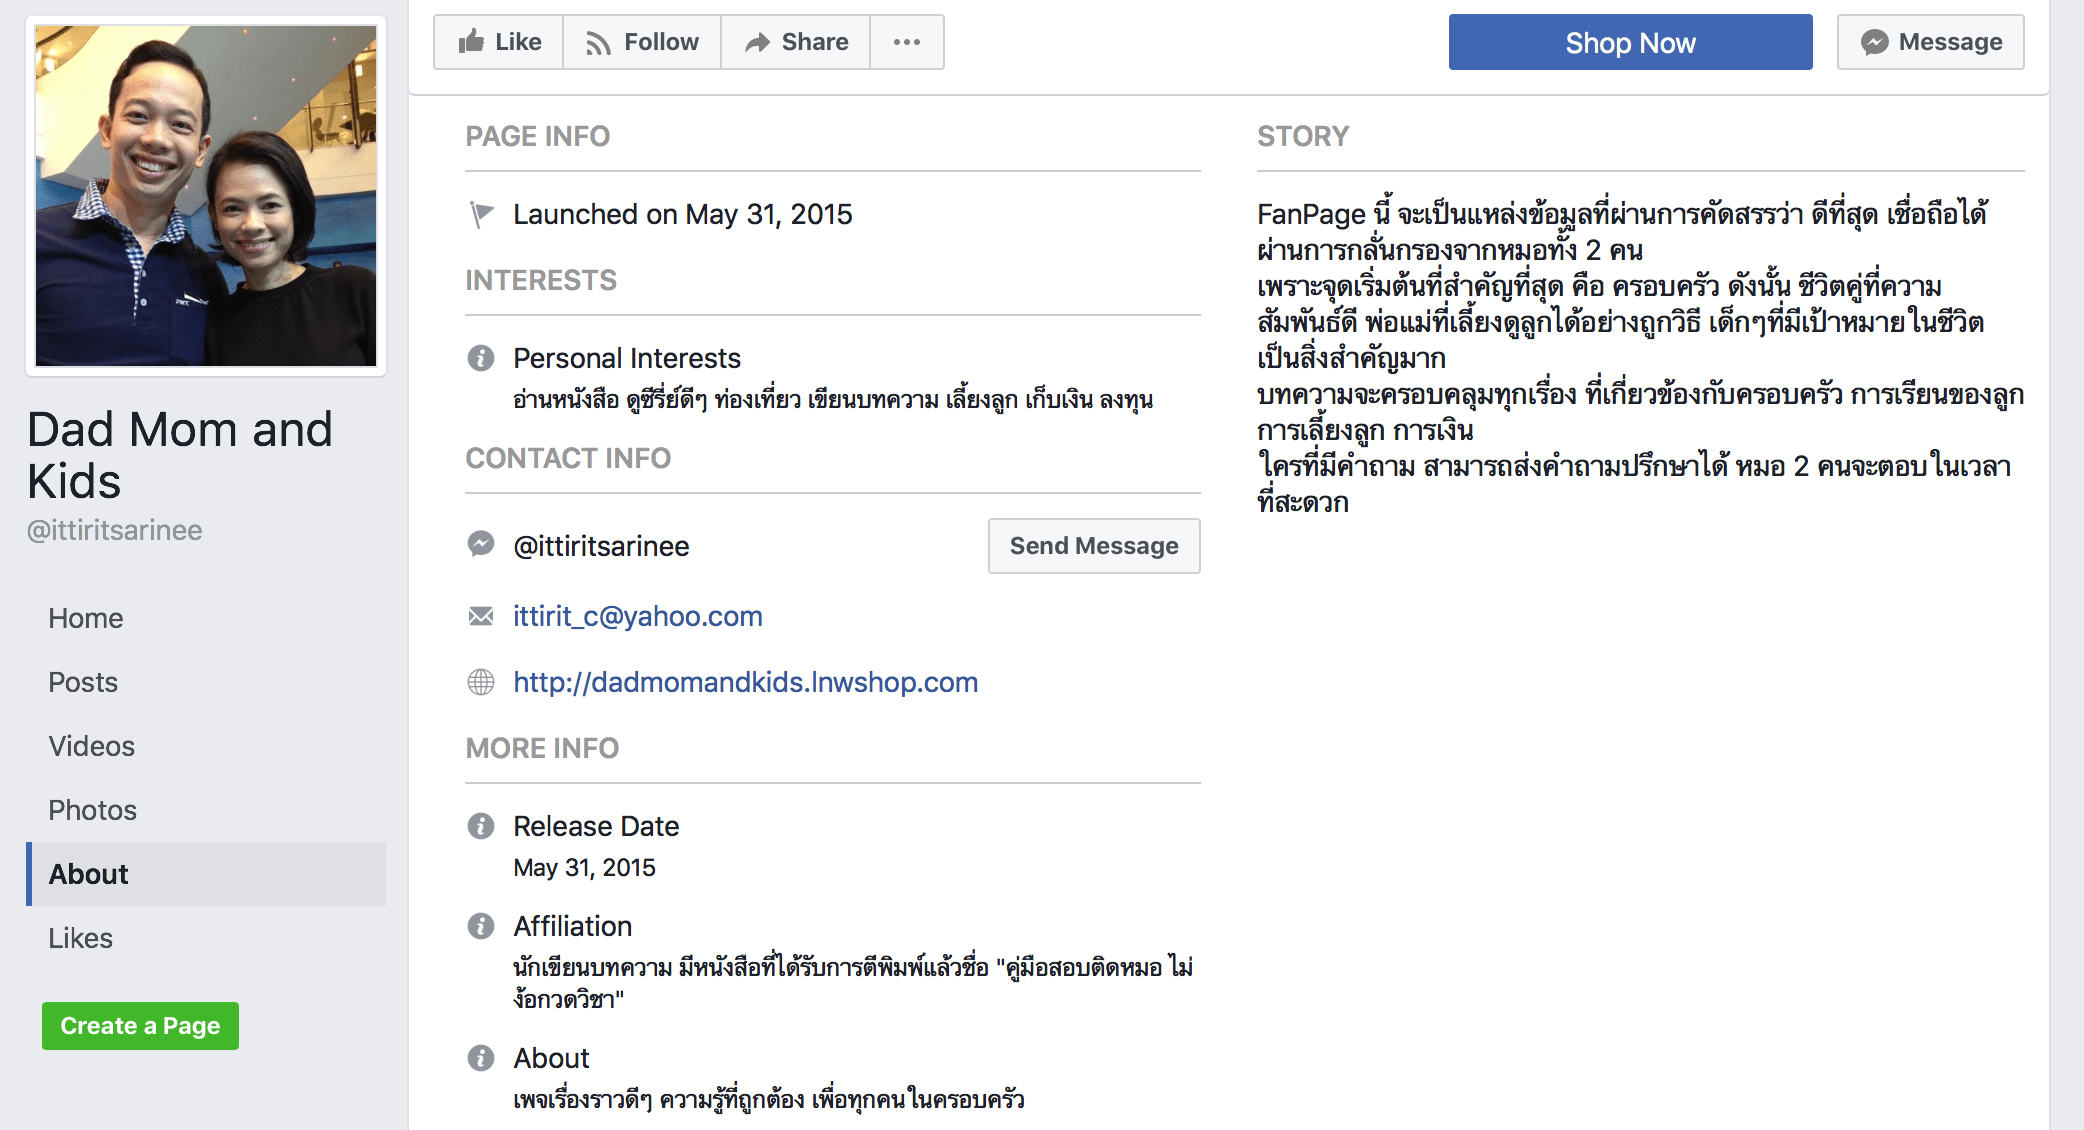Click the Share arrow icon
The width and height of the screenshot is (2084, 1130).
click(757, 42)
